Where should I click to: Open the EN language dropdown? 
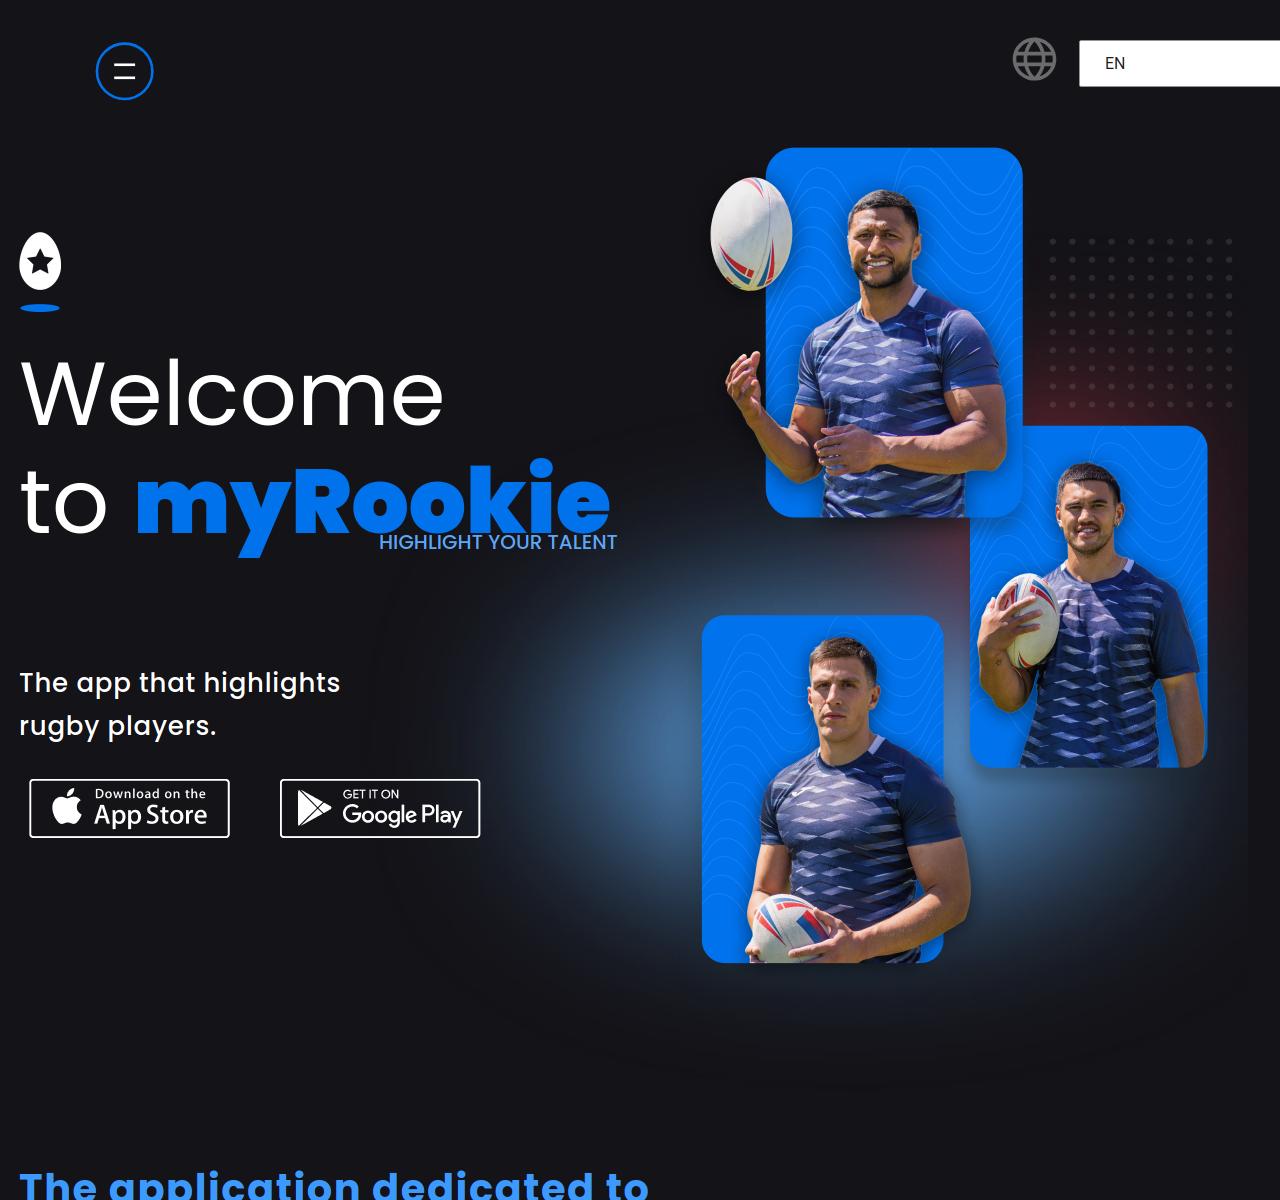(x=1179, y=63)
